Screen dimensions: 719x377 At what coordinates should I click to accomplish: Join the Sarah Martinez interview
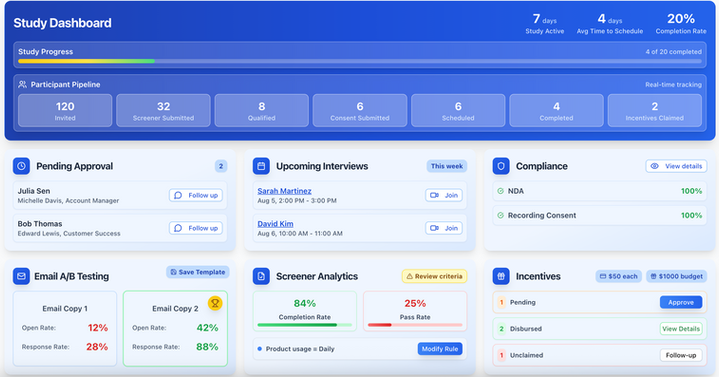click(x=443, y=195)
